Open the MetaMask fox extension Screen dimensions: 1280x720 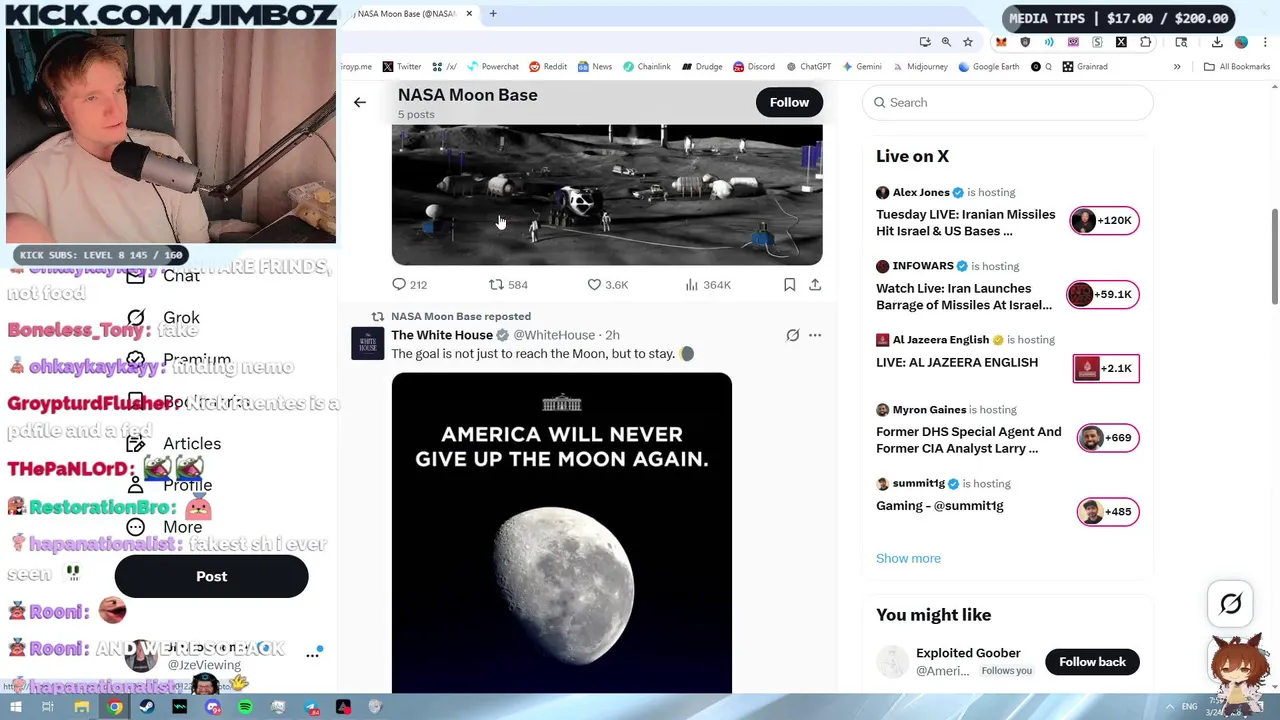tap(1001, 42)
